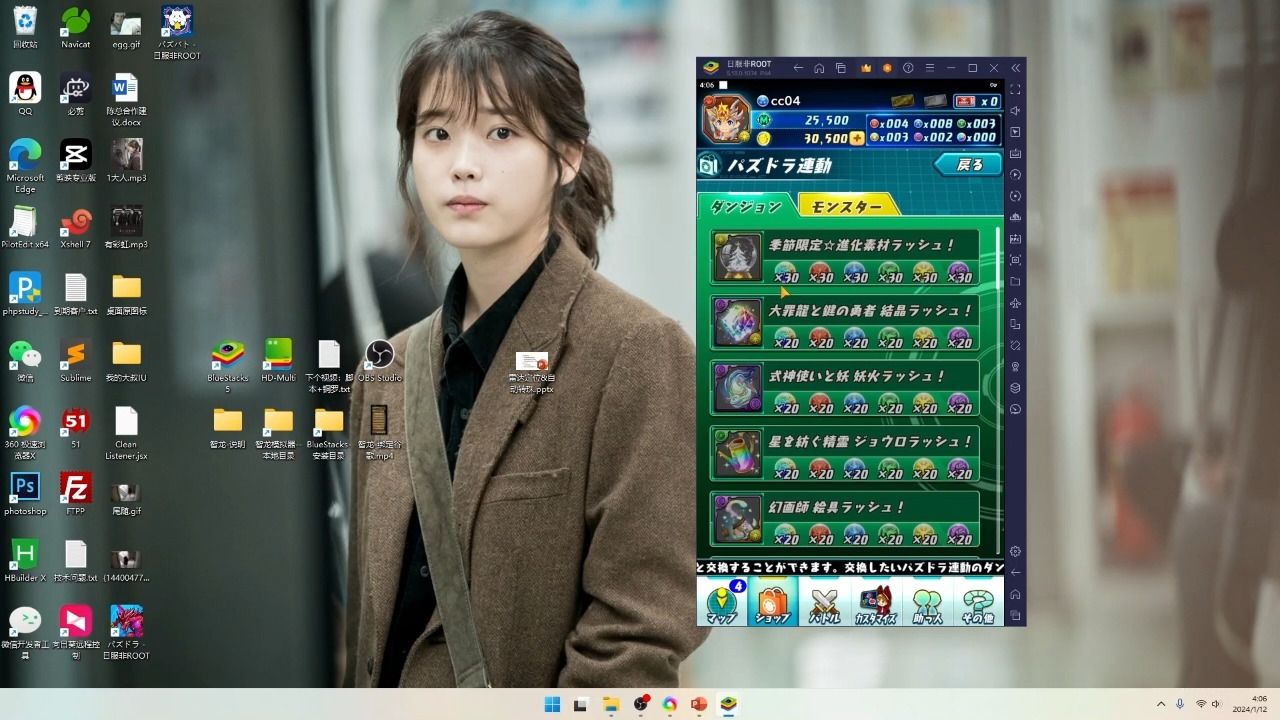The image size is (1280, 720).
Task: Open the Windows Start button on taskbar
Action: [552, 704]
